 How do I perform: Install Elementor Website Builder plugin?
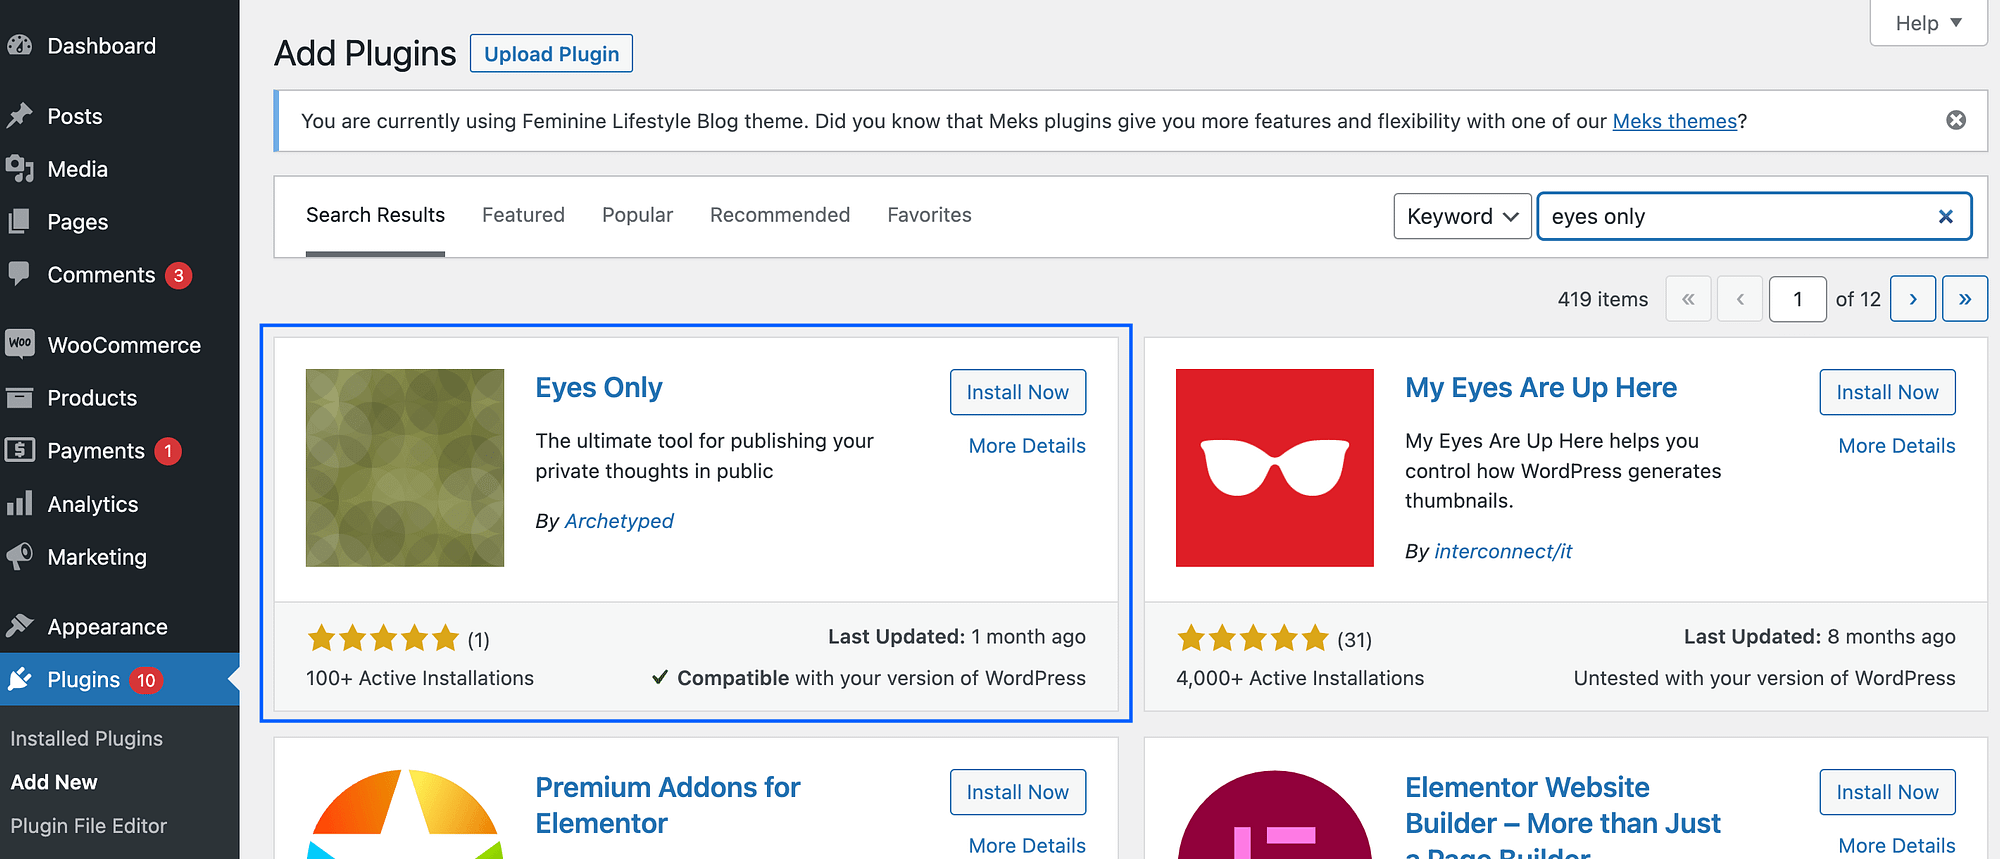point(1887,792)
